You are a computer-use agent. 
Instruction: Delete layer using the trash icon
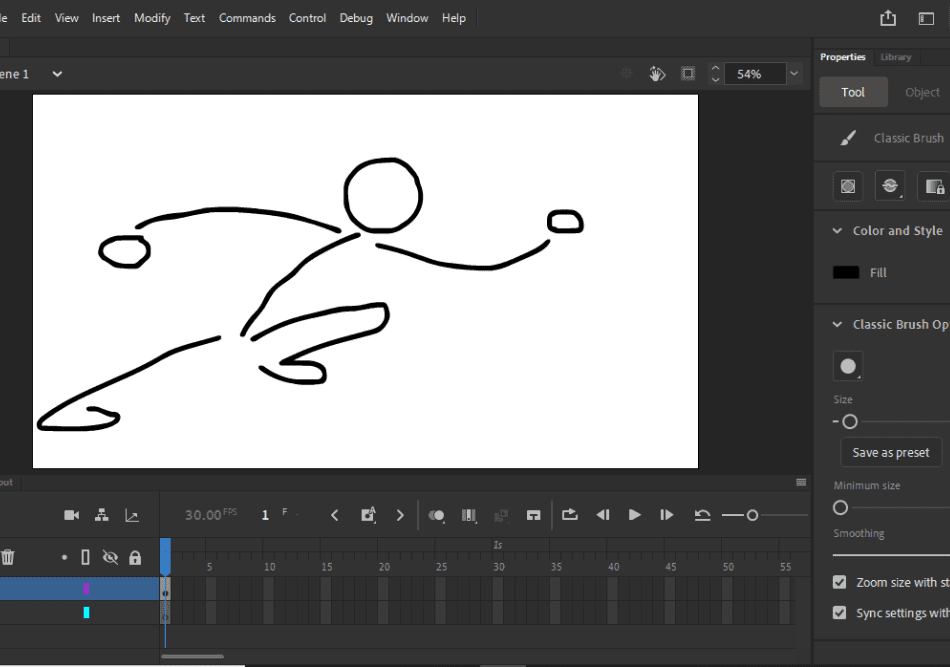(8, 558)
